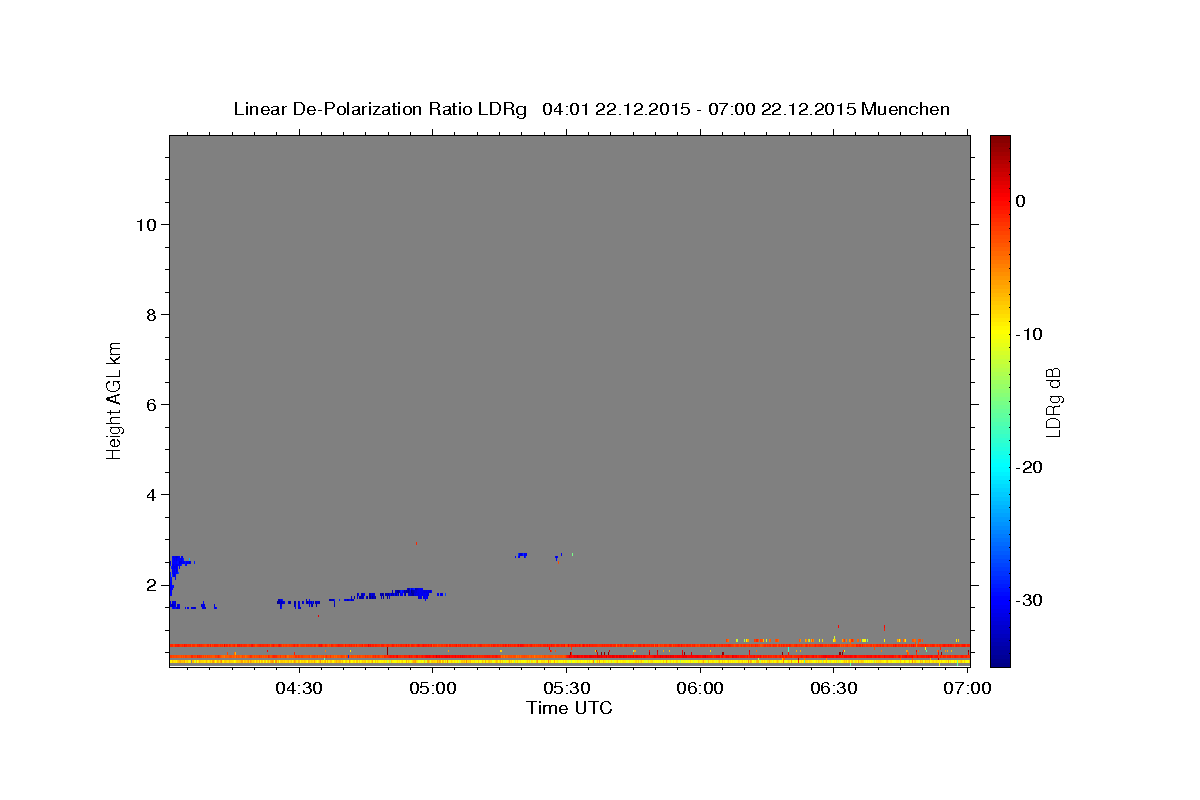Screen dimensions: 1200x800
Task: Click the 'LDRg dB' colorbar label
Action: tap(1053, 402)
